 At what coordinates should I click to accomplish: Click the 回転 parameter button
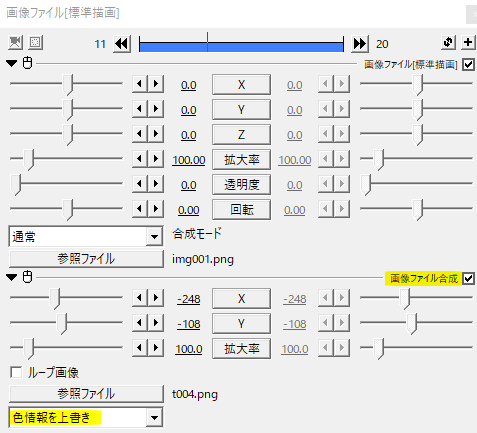tap(241, 210)
